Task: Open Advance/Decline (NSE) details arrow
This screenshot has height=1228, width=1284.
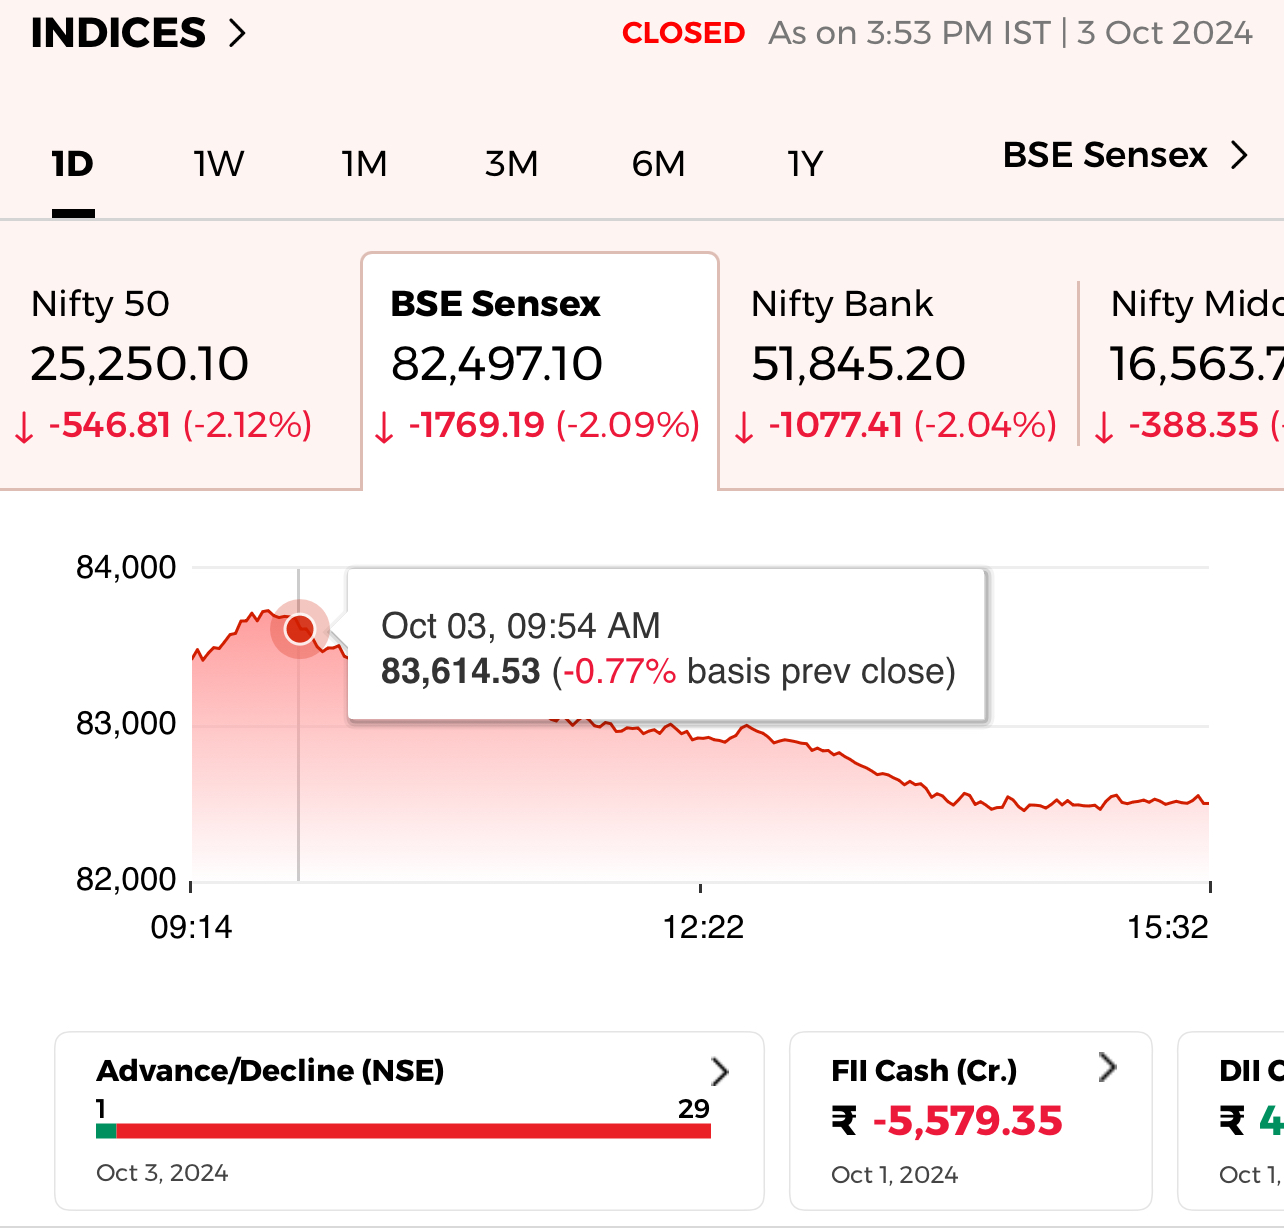Action: (x=720, y=1072)
